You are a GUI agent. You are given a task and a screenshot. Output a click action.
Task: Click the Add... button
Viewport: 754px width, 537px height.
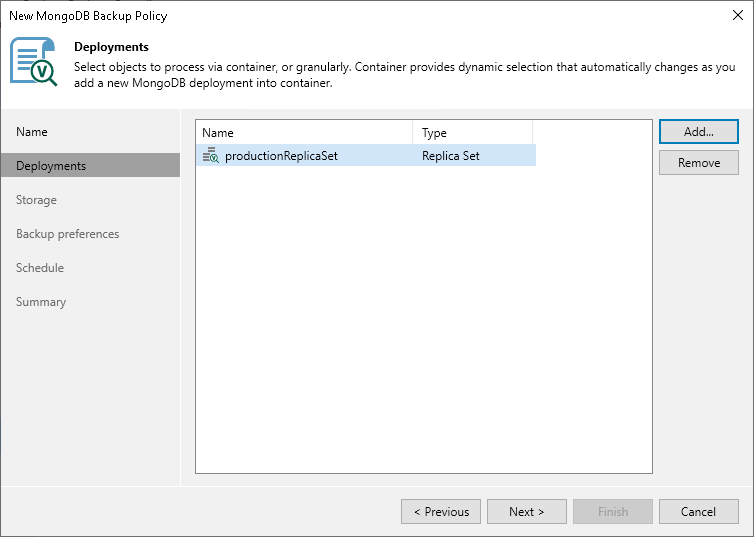pyautogui.click(x=699, y=132)
